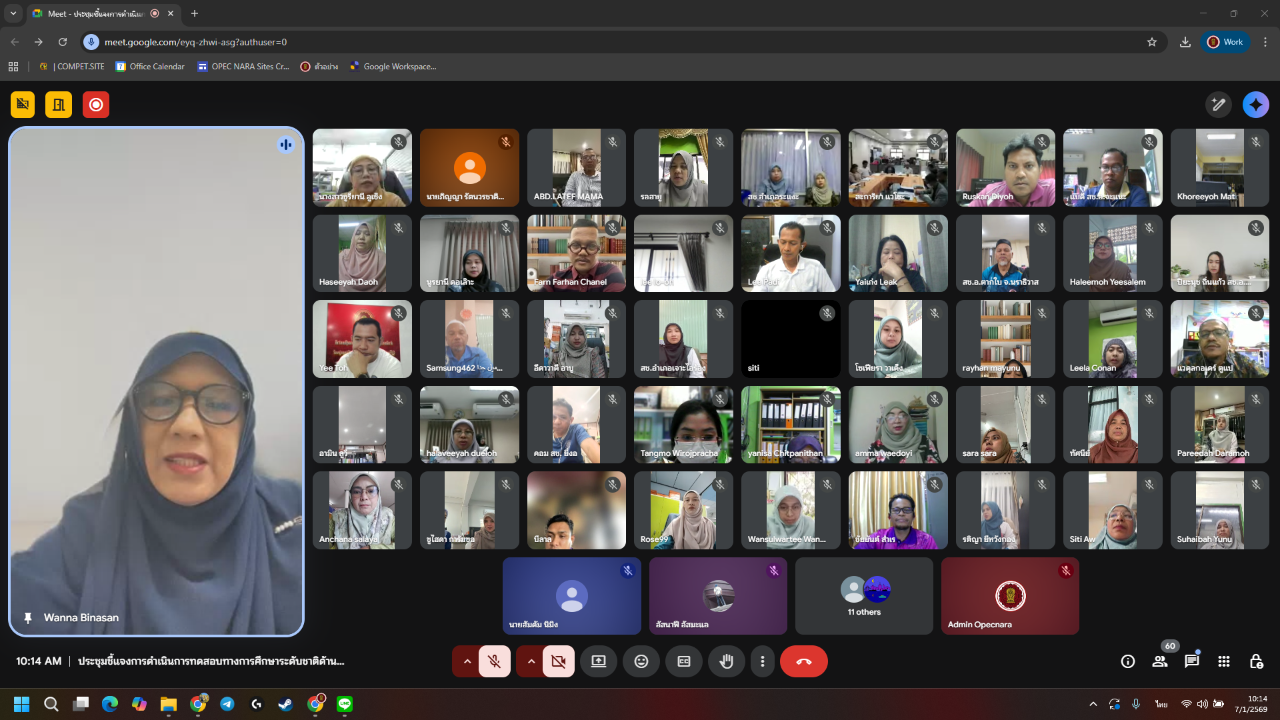Screen dimensions: 1280x720
Task: Open the Gemini sparkle assistant button
Action: [1256, 104]
